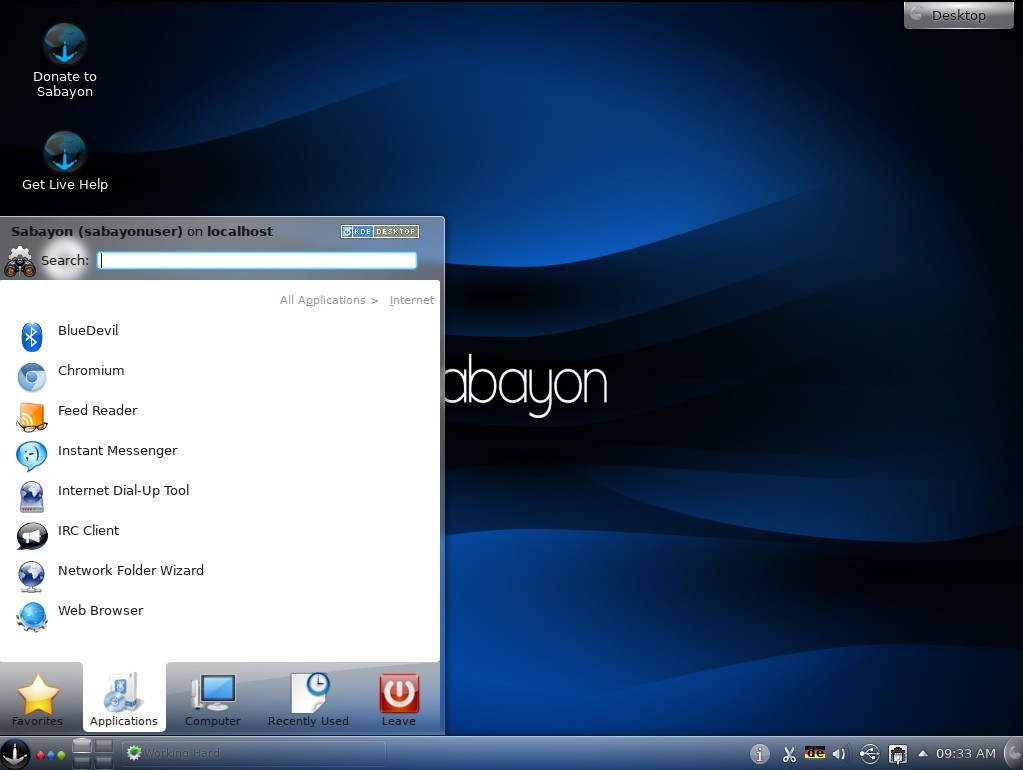Click the Sabayon launcher anchor button
This screenshot has height=770, width=1023.
pos(14,754)
